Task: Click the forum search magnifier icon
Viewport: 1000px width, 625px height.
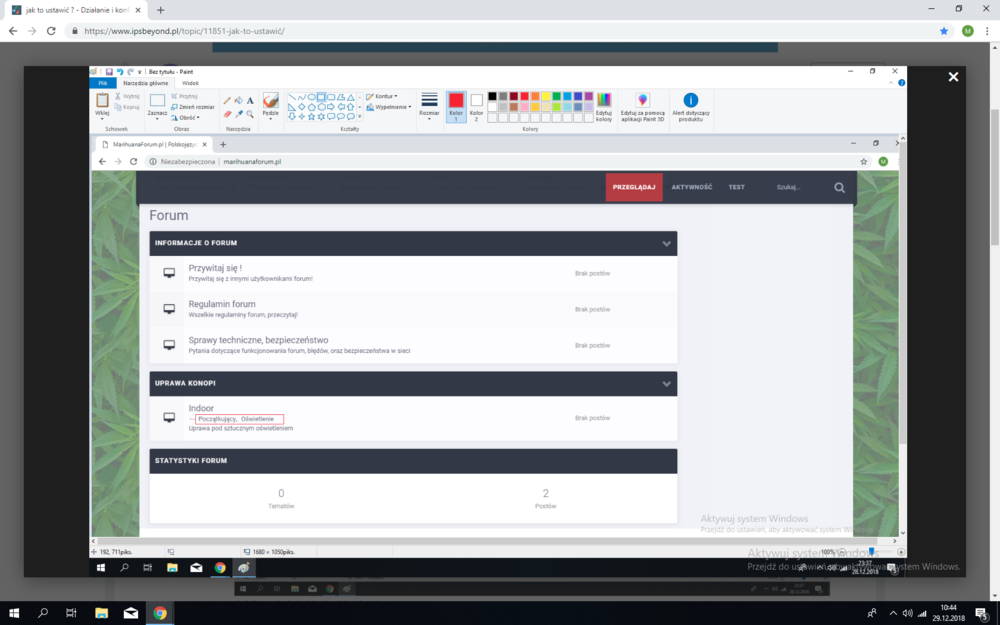Action: (839, 187)
